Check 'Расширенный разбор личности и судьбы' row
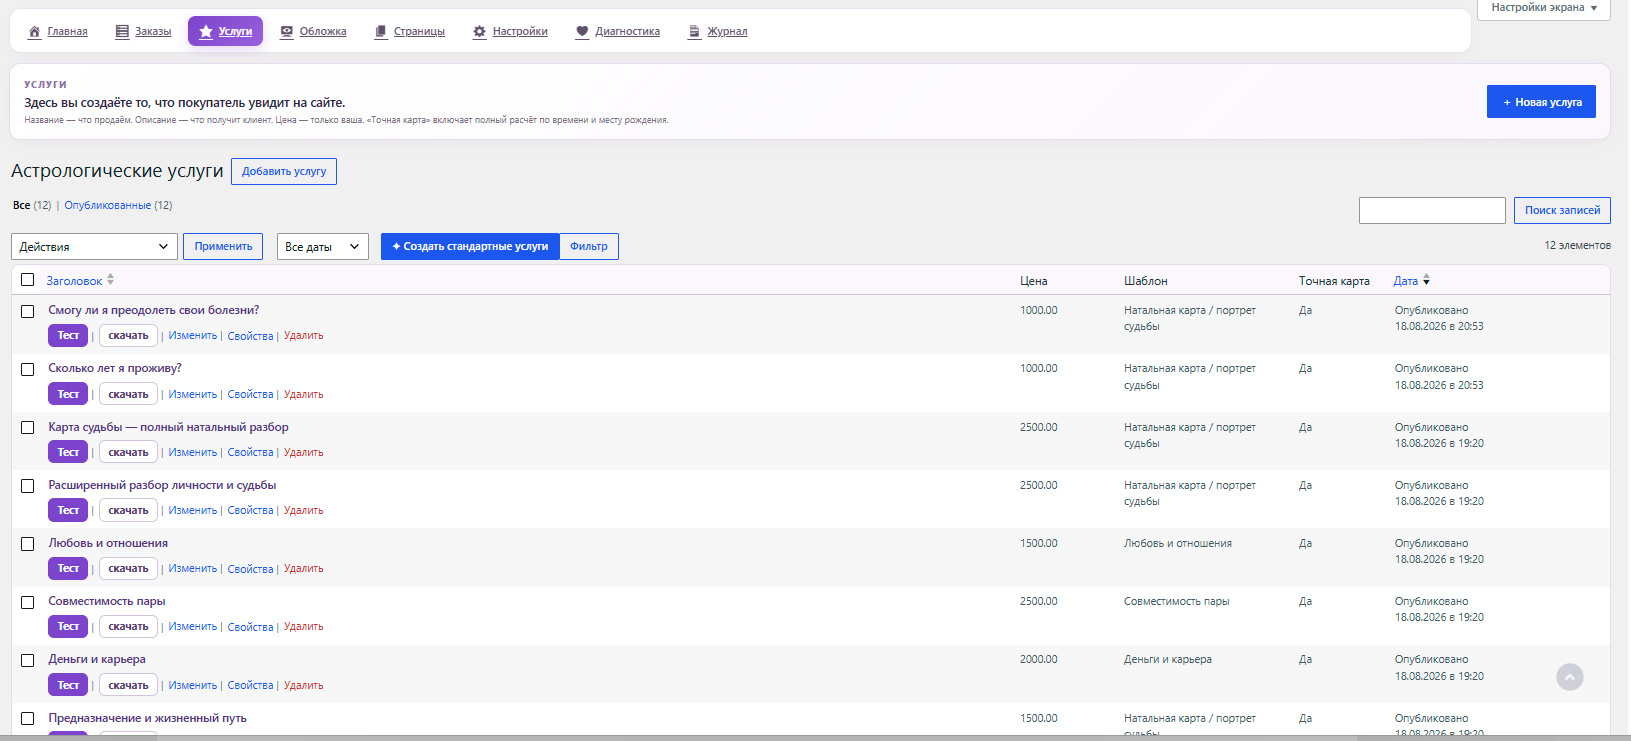 click(x=28, y=486)
